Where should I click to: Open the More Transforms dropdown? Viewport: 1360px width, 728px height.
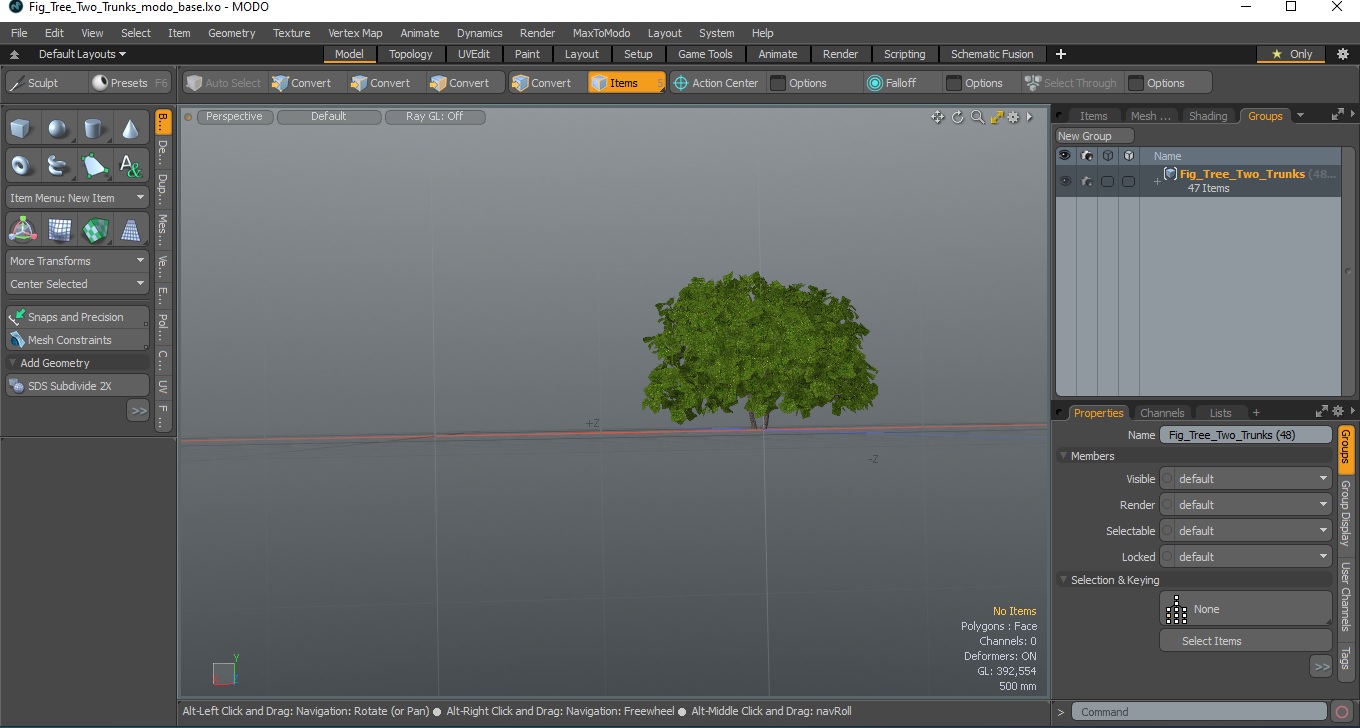point(77,261)
